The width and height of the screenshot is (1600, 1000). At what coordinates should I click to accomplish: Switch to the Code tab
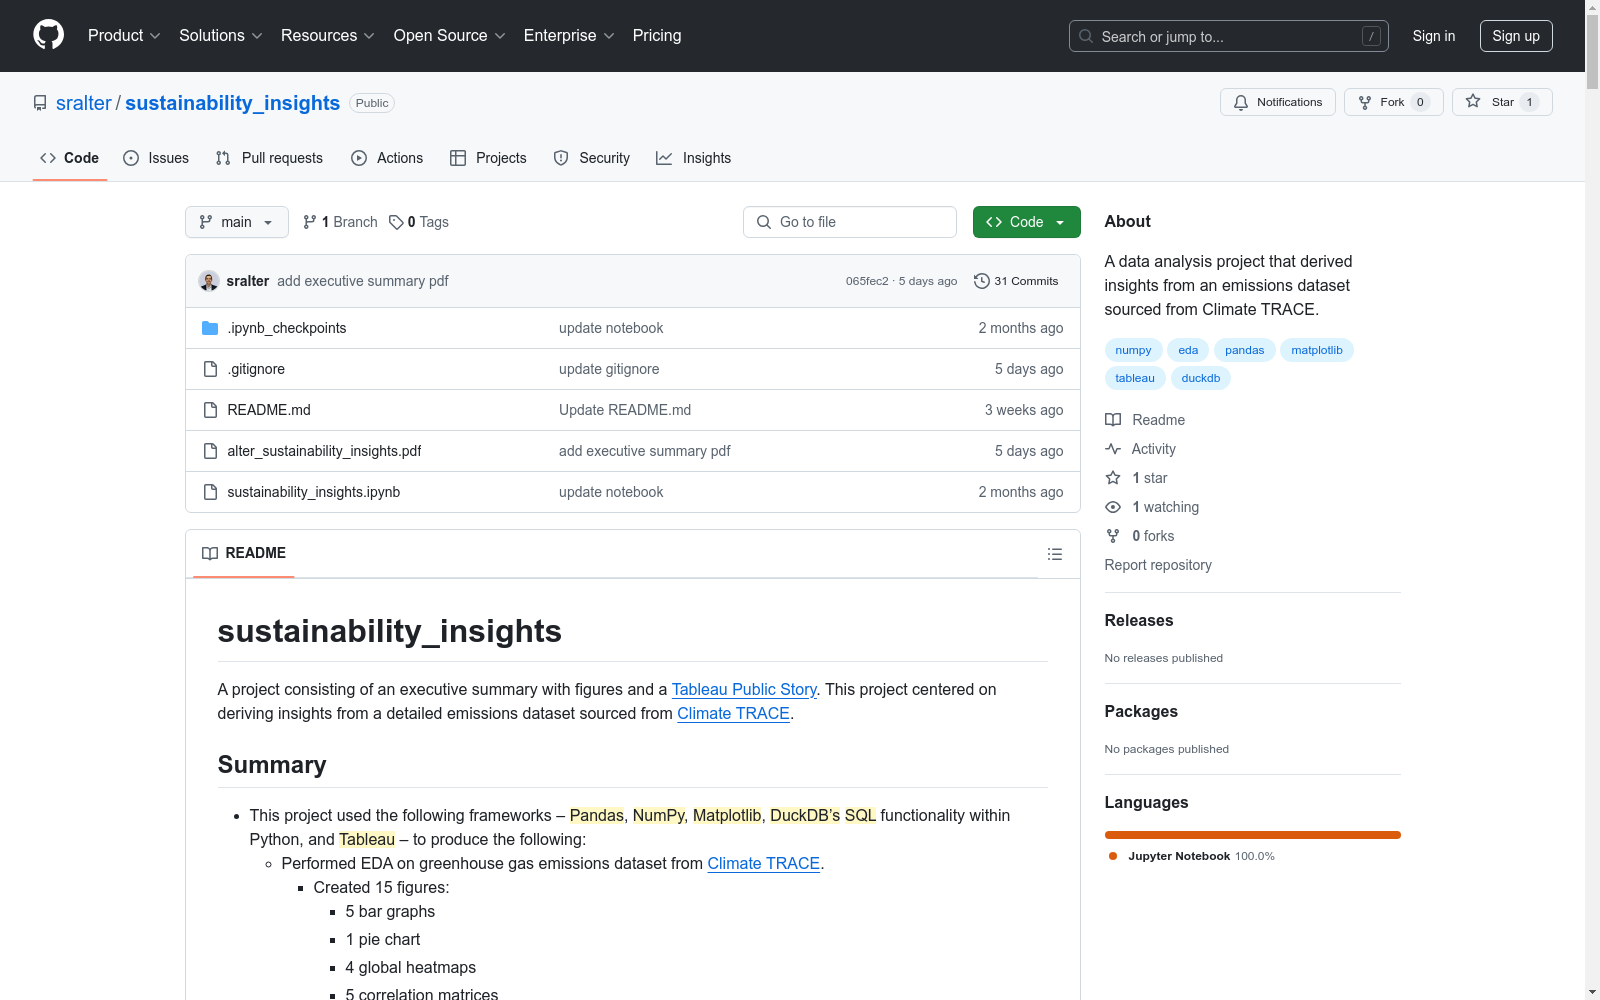(x=70, y=158)
